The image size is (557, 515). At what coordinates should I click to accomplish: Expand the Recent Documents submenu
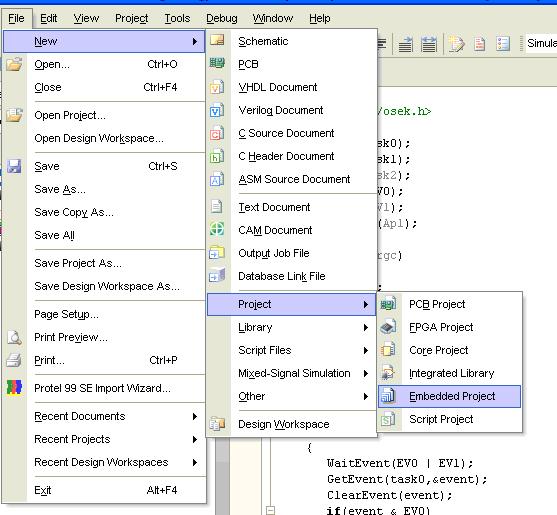(195, 416)
